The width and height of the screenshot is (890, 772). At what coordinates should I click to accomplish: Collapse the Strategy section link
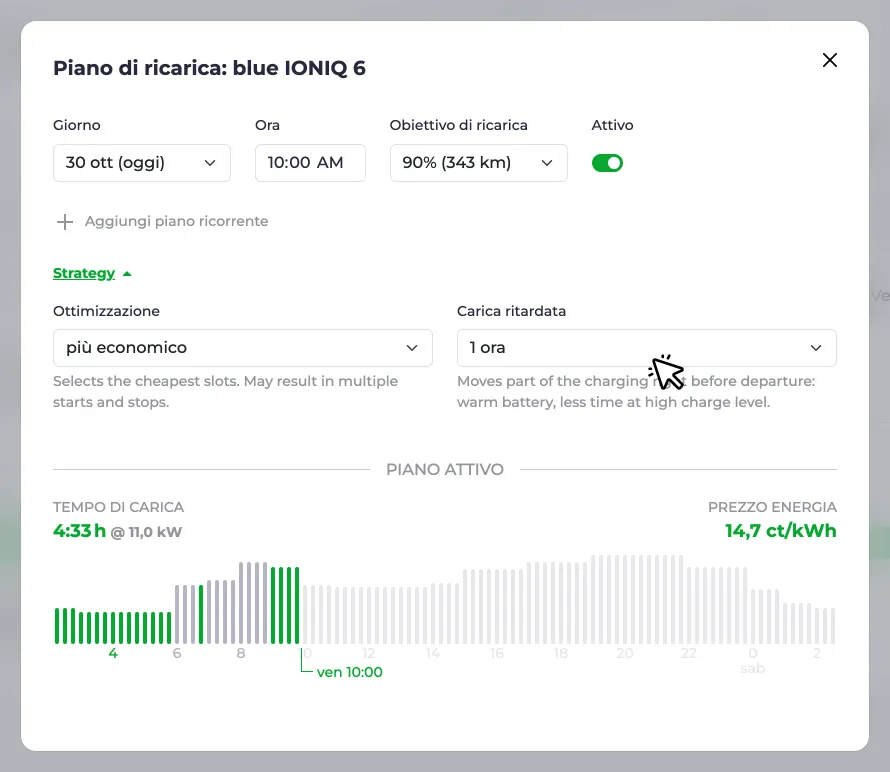(x=84, y=274)
